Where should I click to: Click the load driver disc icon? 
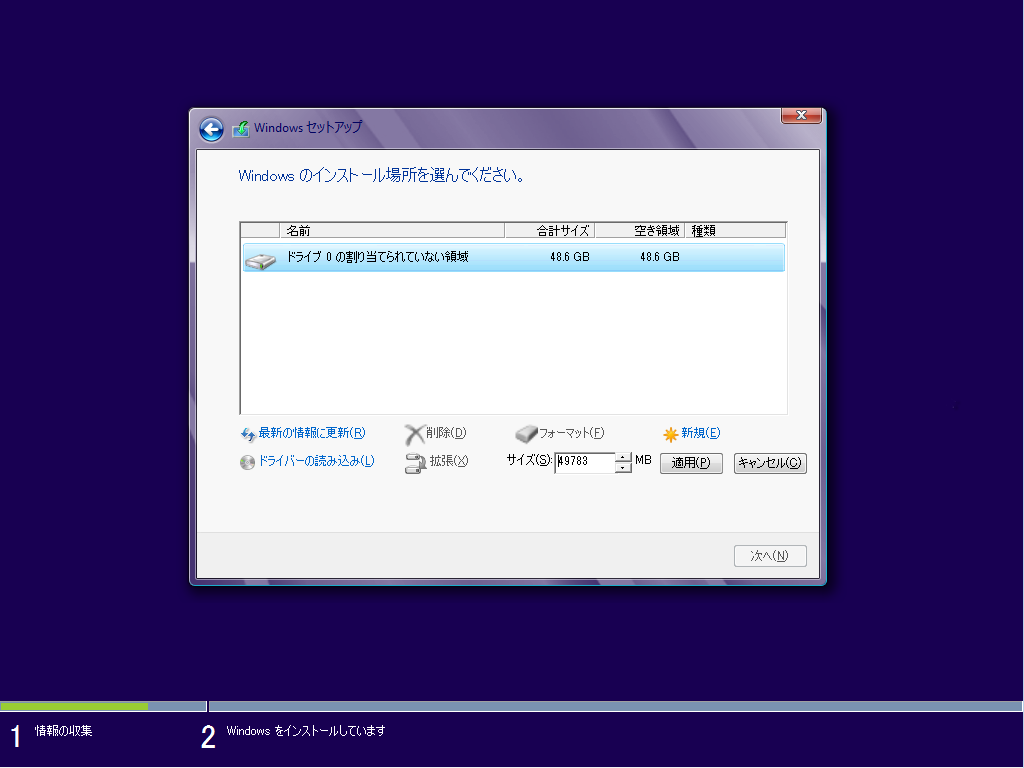[248, 462]
